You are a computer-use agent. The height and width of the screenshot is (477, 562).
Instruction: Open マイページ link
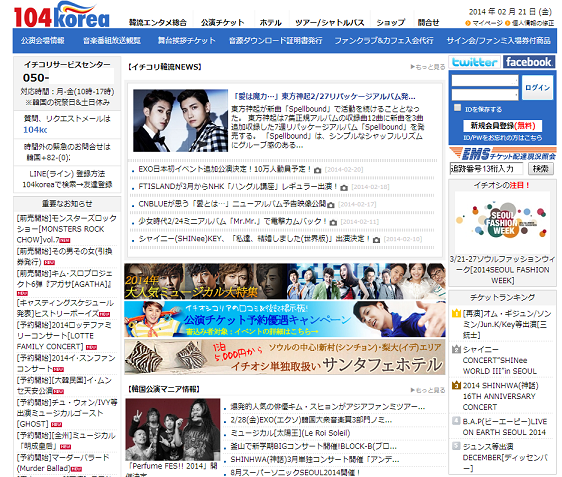(487, 23)
